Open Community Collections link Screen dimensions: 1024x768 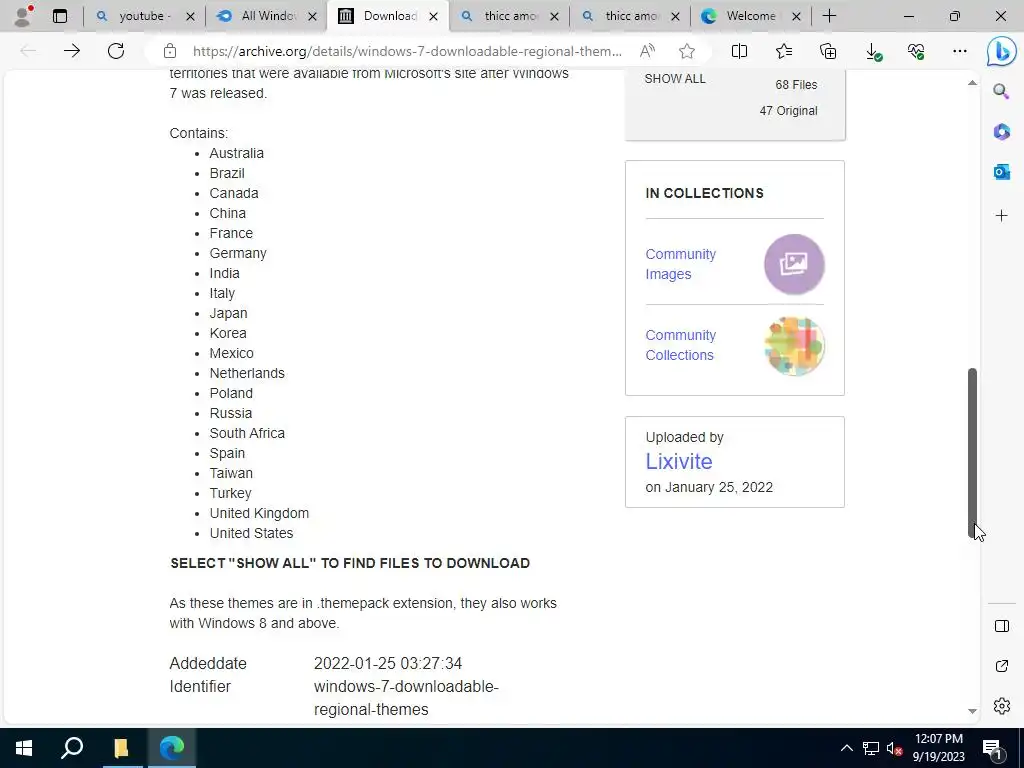pos(680,345)
